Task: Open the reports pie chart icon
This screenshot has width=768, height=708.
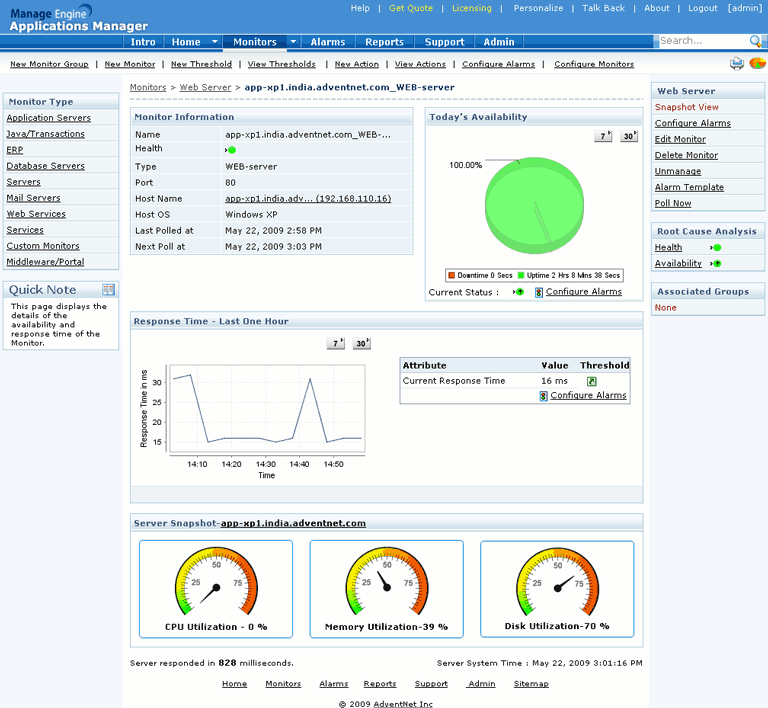Action: (757, 63)
